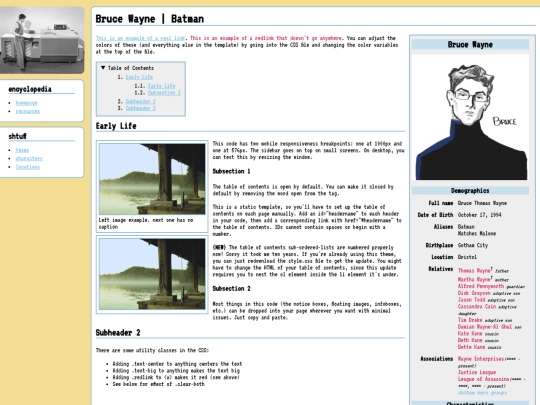This screenshot has width=540, height=405.
Task: Click the 'Subheader 2' section heading
Action: point(118,333)
